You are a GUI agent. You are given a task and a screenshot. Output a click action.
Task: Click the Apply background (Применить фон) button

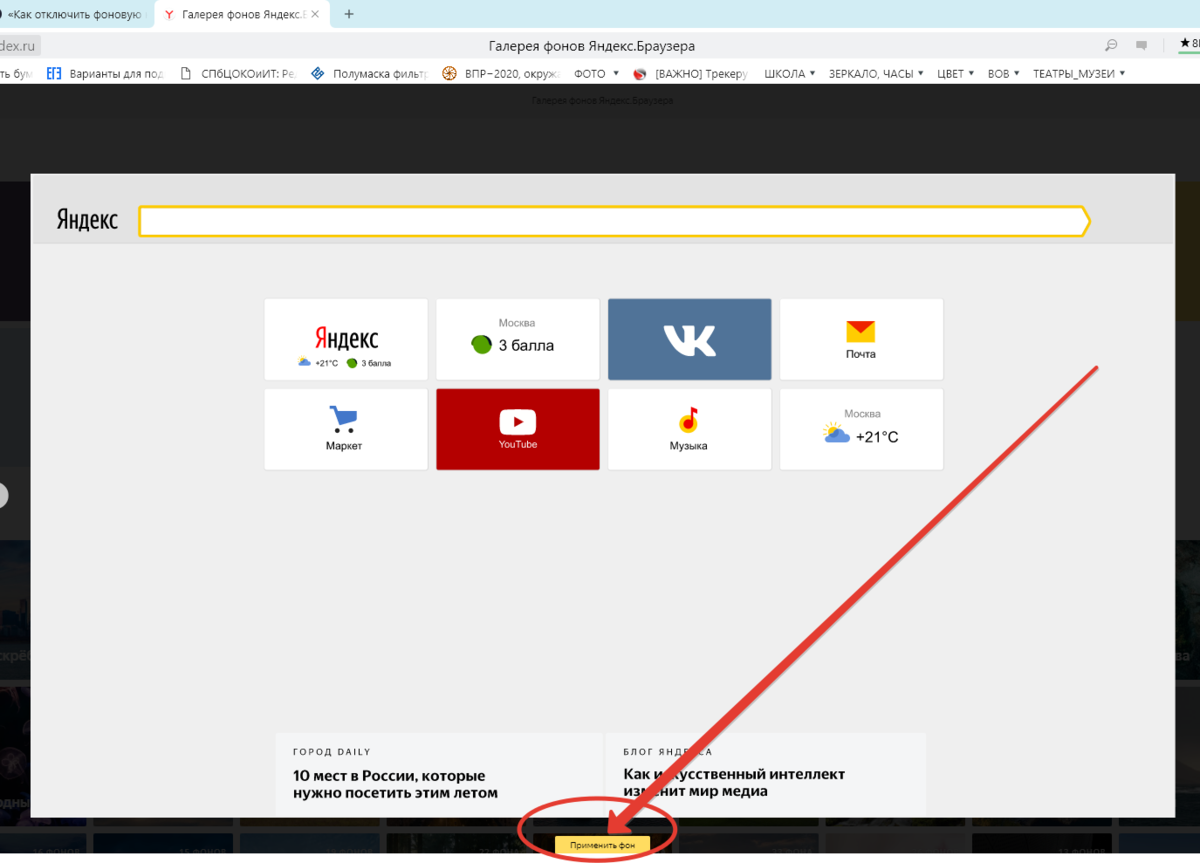tap(602, 845)
